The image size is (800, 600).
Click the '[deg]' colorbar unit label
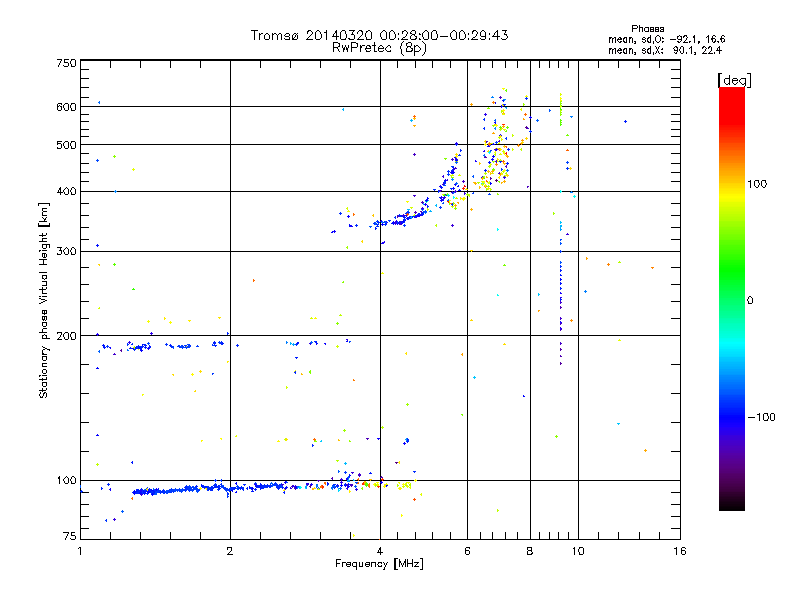[x=734, y=80]
